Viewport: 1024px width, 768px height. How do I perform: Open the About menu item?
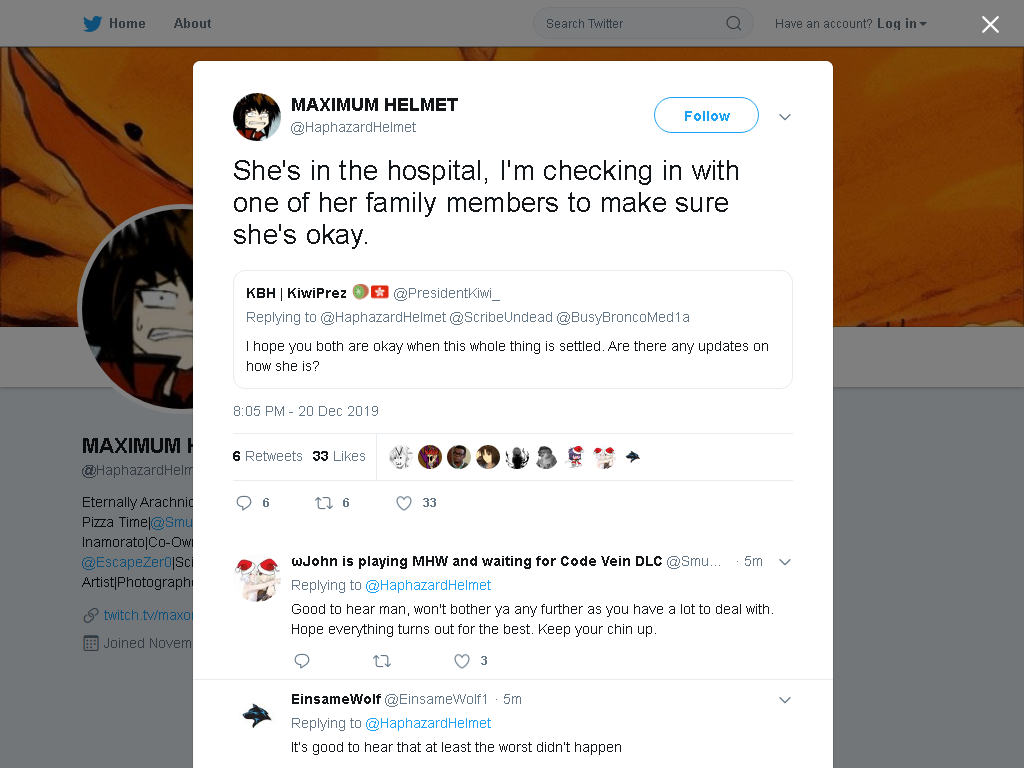pos(193,24)
